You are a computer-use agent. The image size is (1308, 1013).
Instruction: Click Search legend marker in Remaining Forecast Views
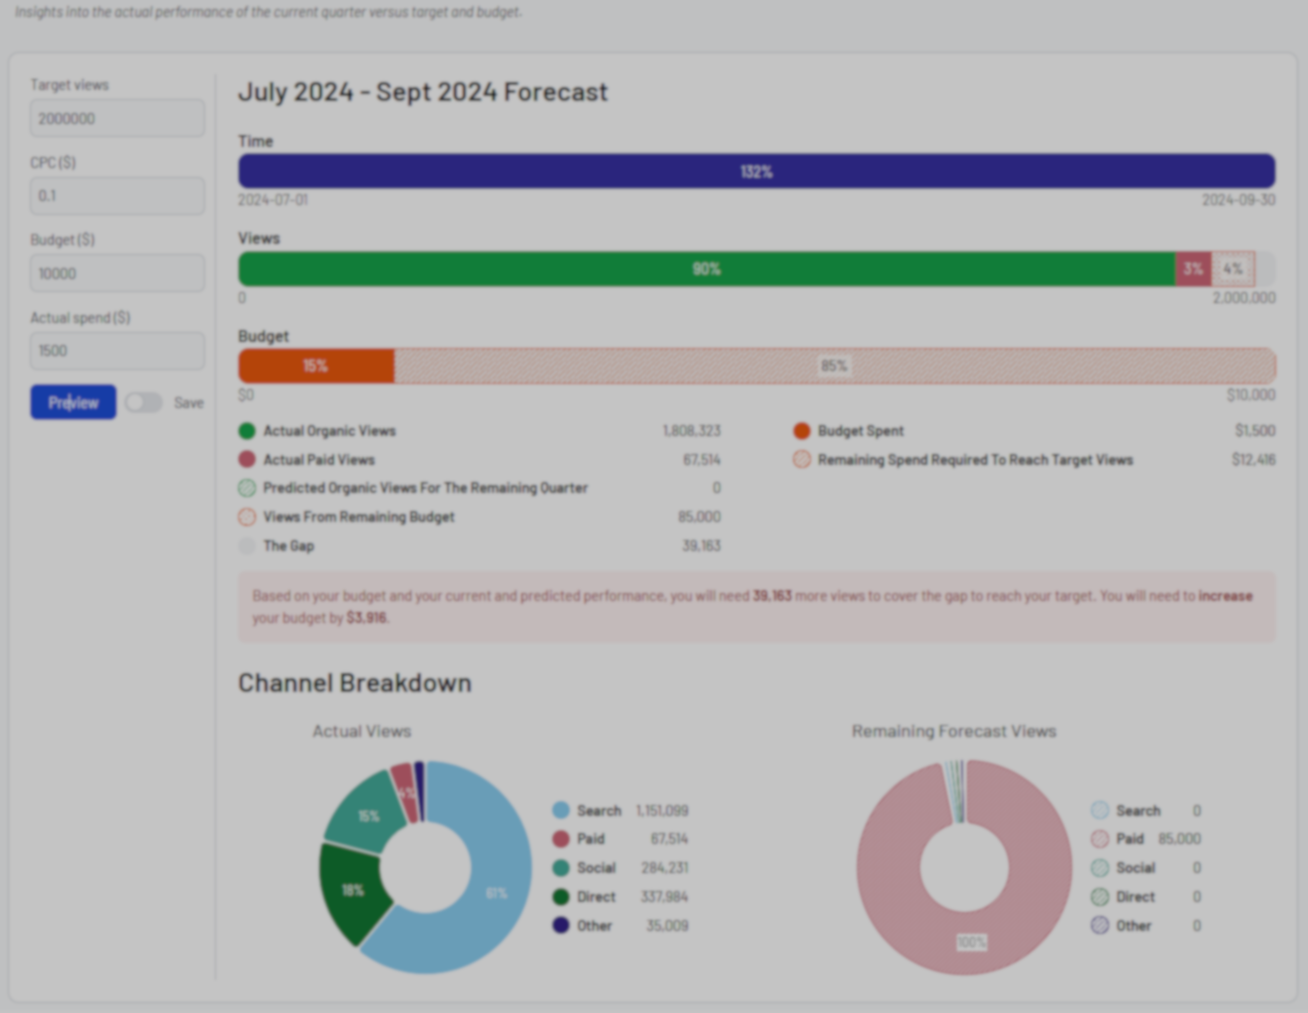click(x=1100, y=810)
